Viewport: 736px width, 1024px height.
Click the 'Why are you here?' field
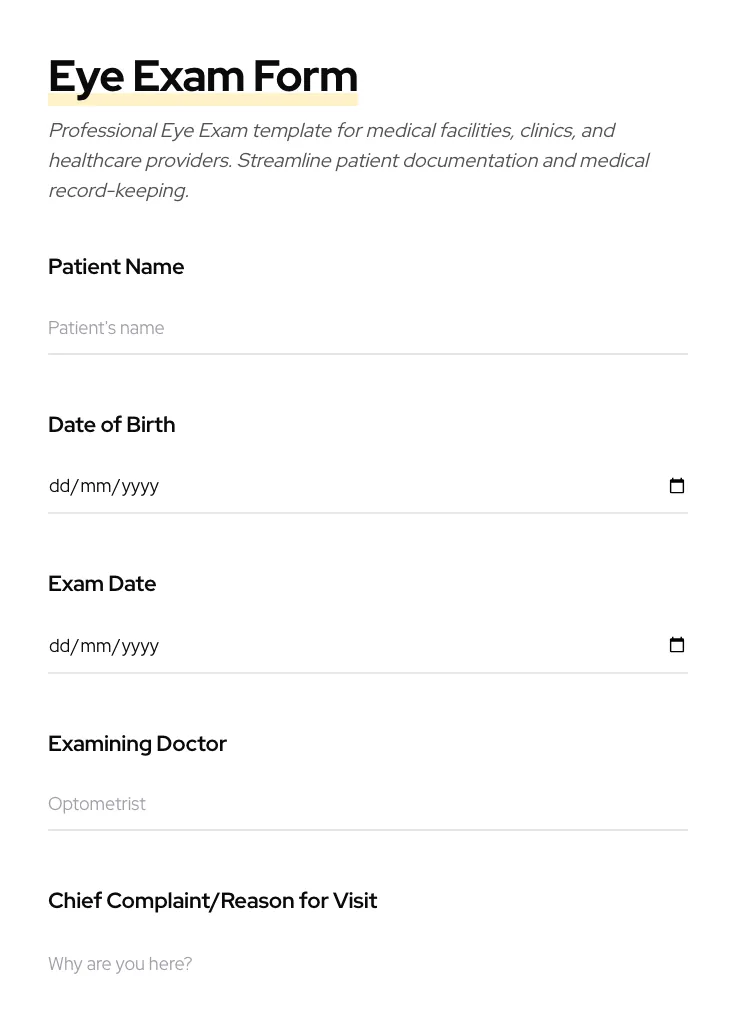[367, 964]
